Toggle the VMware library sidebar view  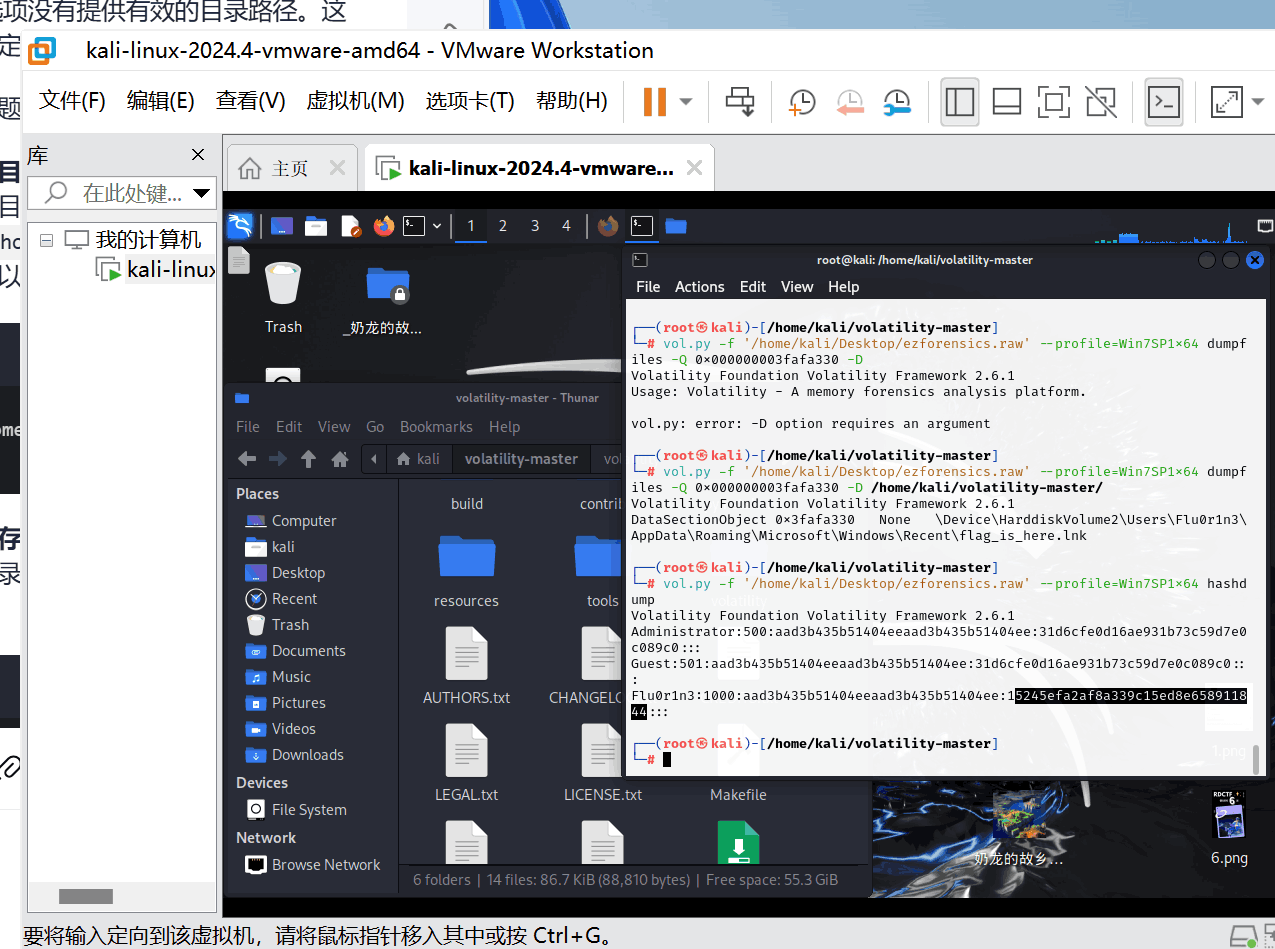click(960, 101)
